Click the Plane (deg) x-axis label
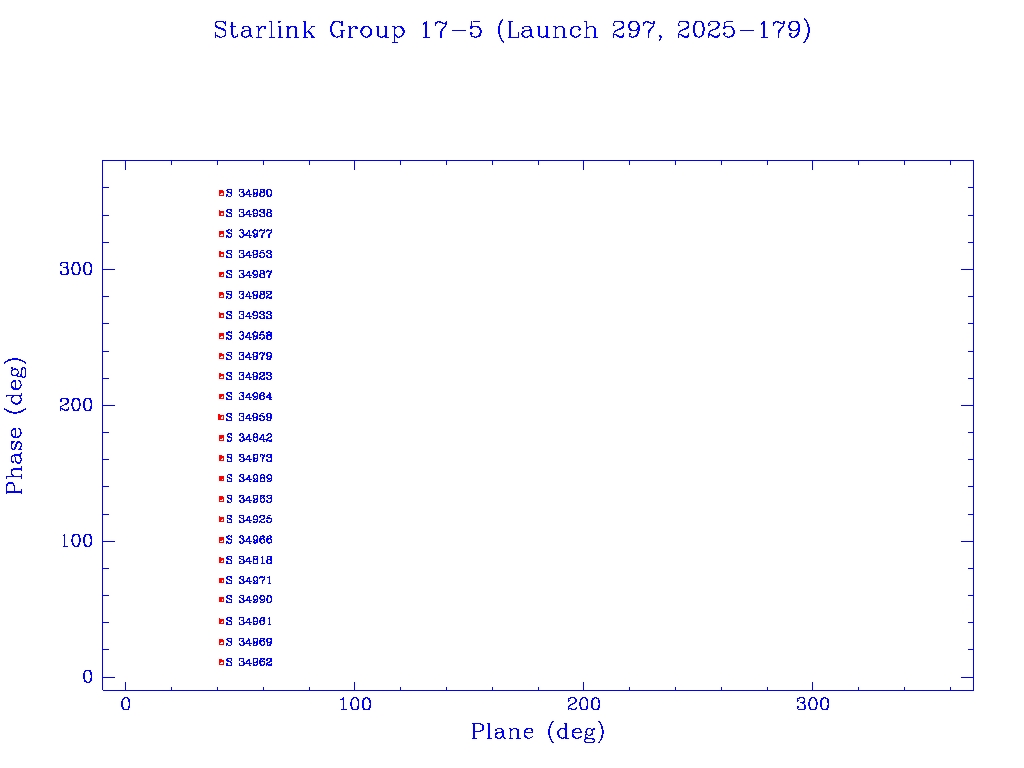Image resolution: width=1024 pixels, height=768 pixels. click(x=538, y=732)
